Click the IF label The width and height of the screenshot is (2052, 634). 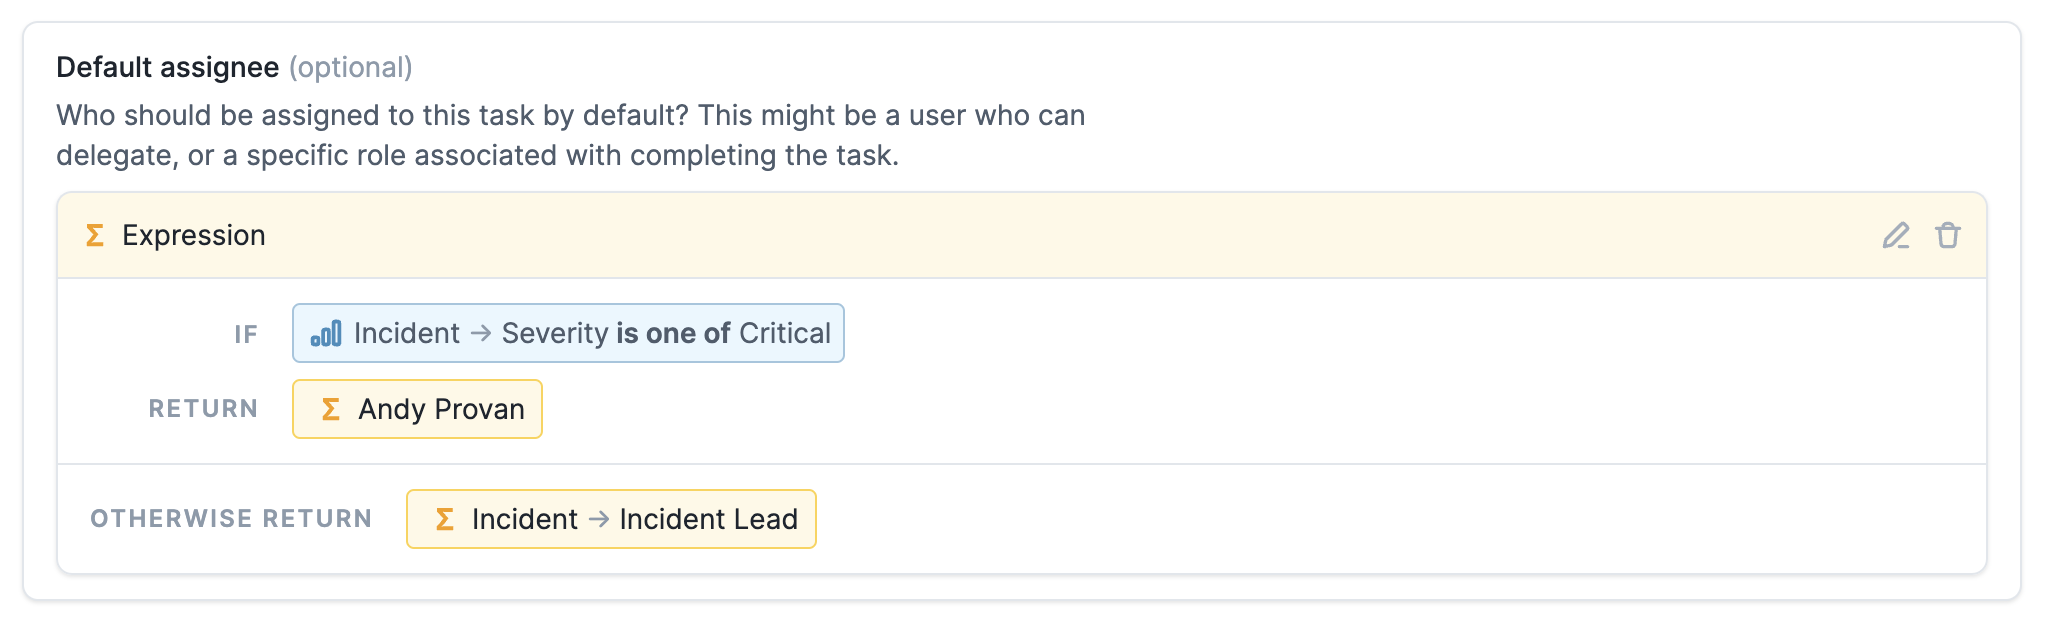tap(246, 334)
